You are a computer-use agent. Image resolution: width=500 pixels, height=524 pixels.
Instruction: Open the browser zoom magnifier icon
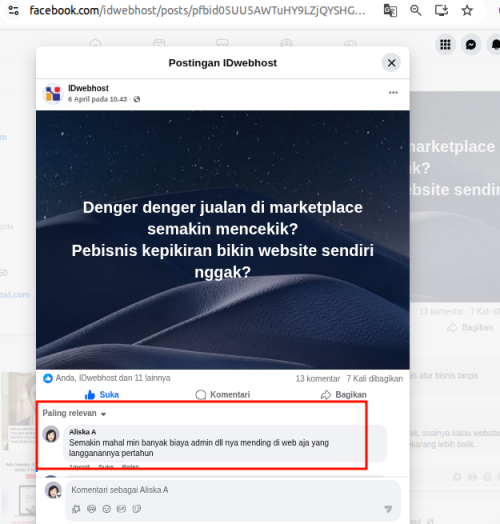tap(415, 10)
